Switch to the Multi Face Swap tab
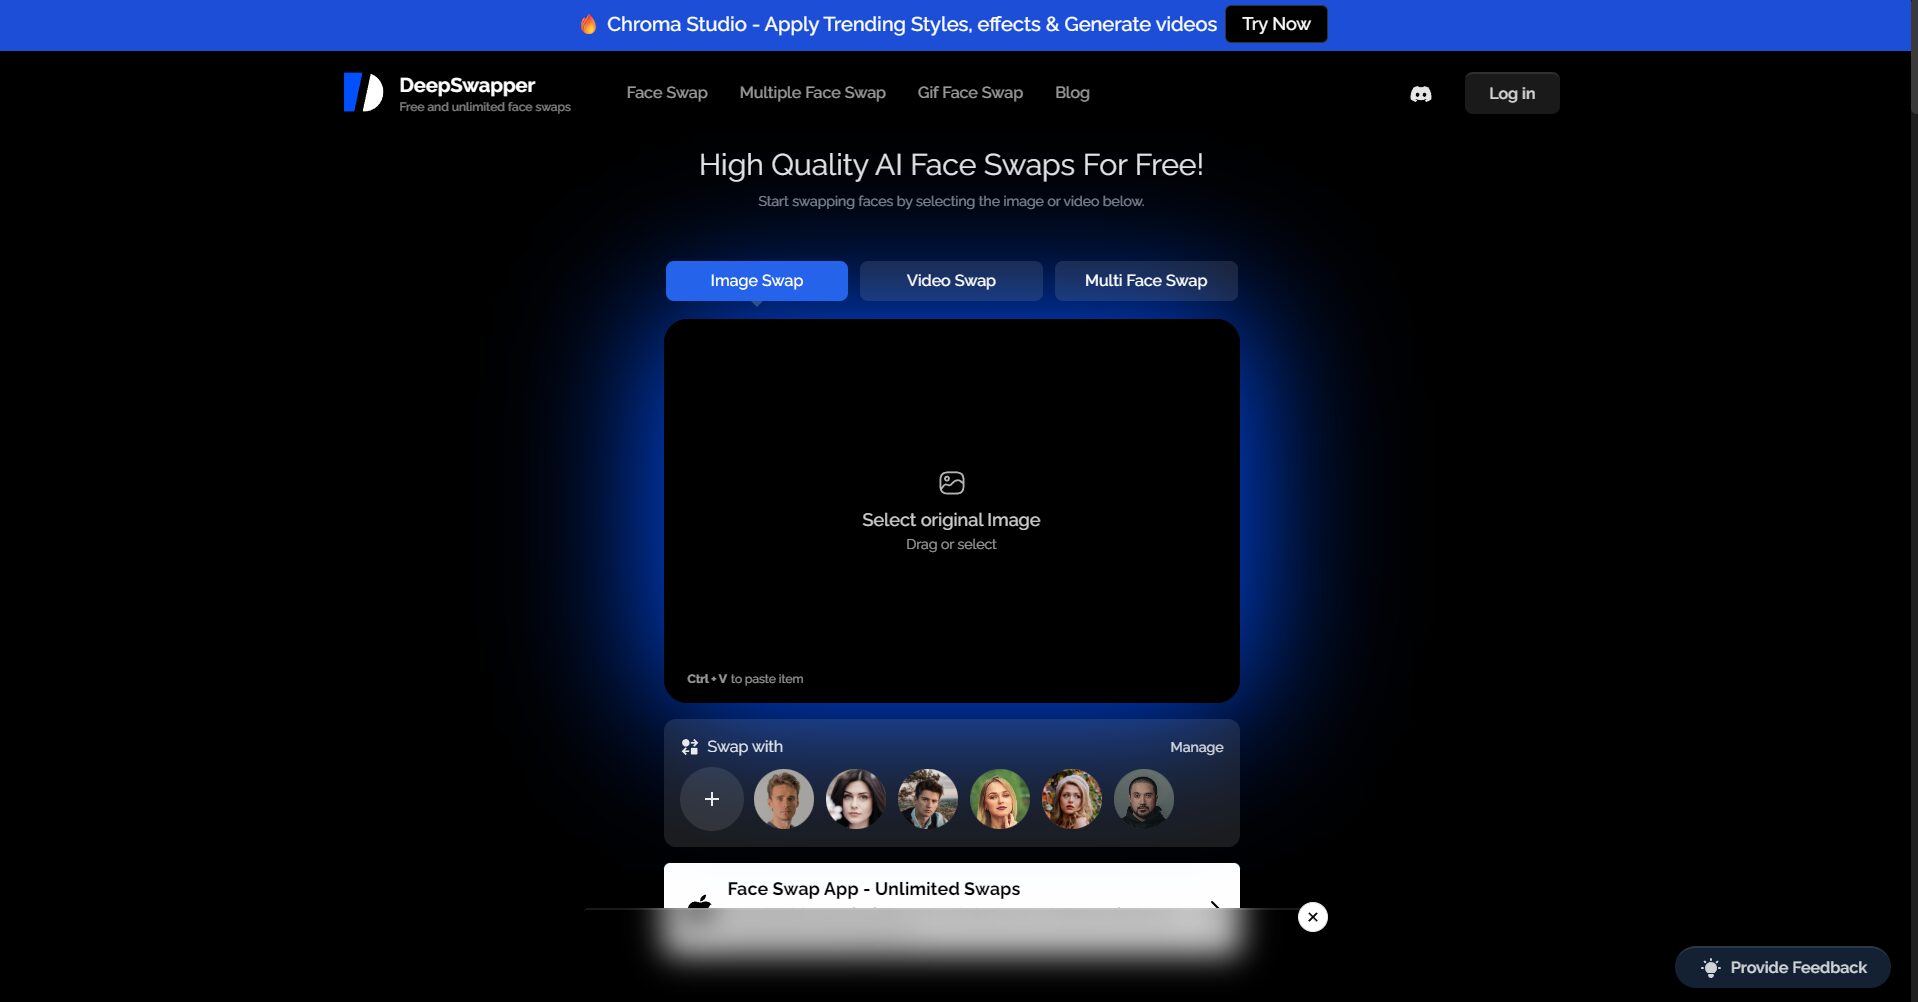 1145,281
